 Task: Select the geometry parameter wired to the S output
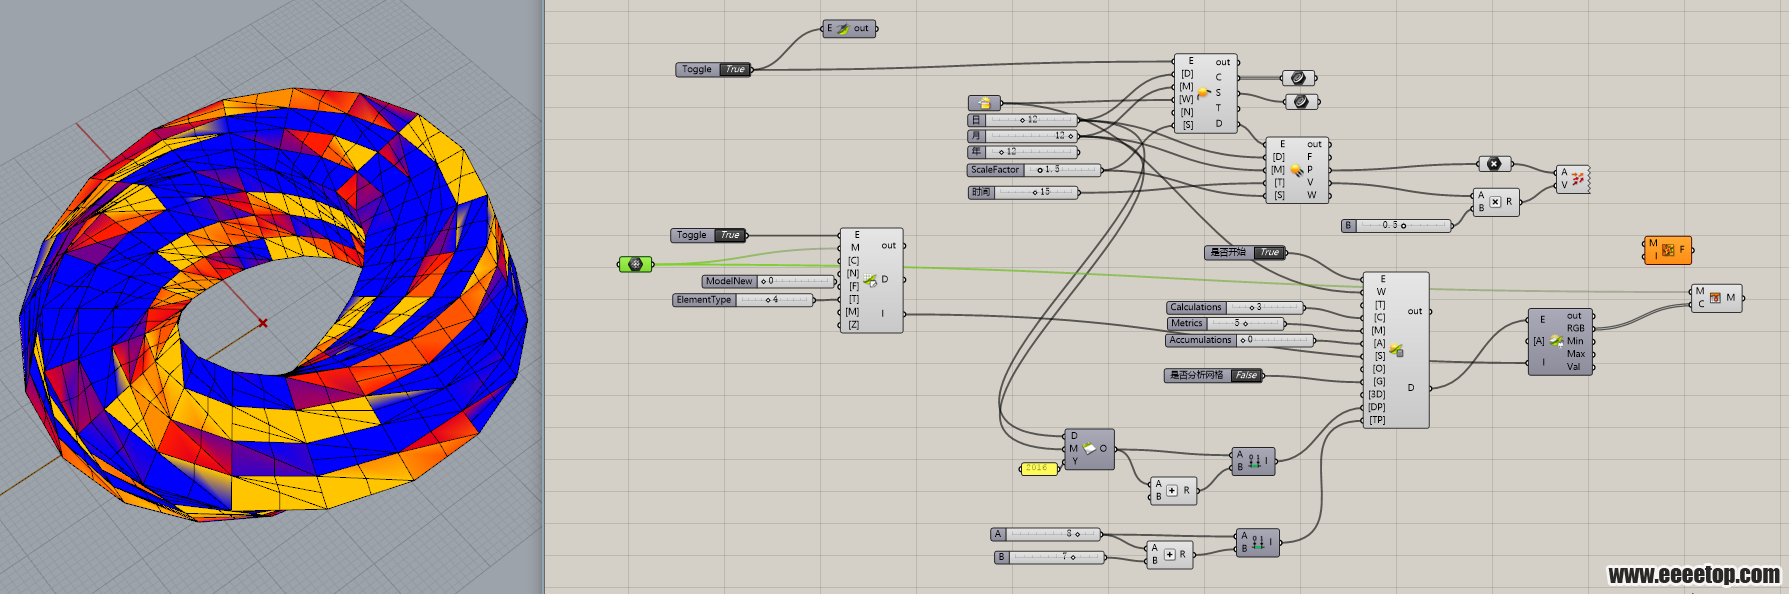(1301, 102)
